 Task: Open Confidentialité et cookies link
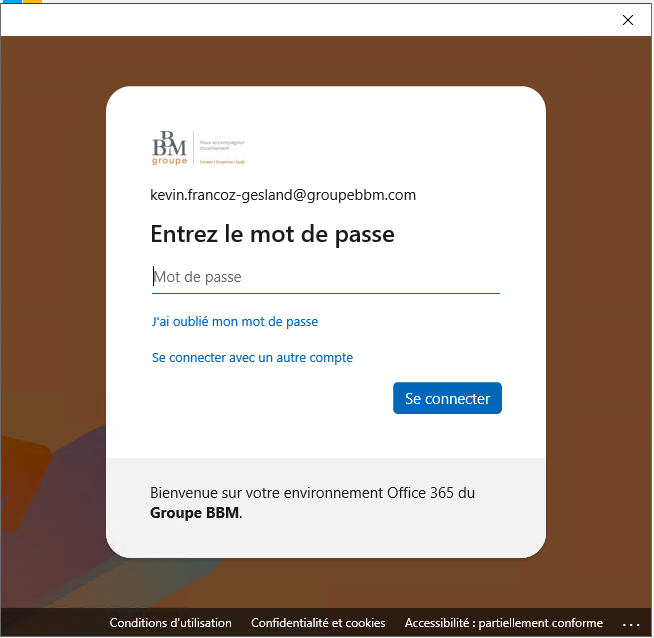(318, 623)
